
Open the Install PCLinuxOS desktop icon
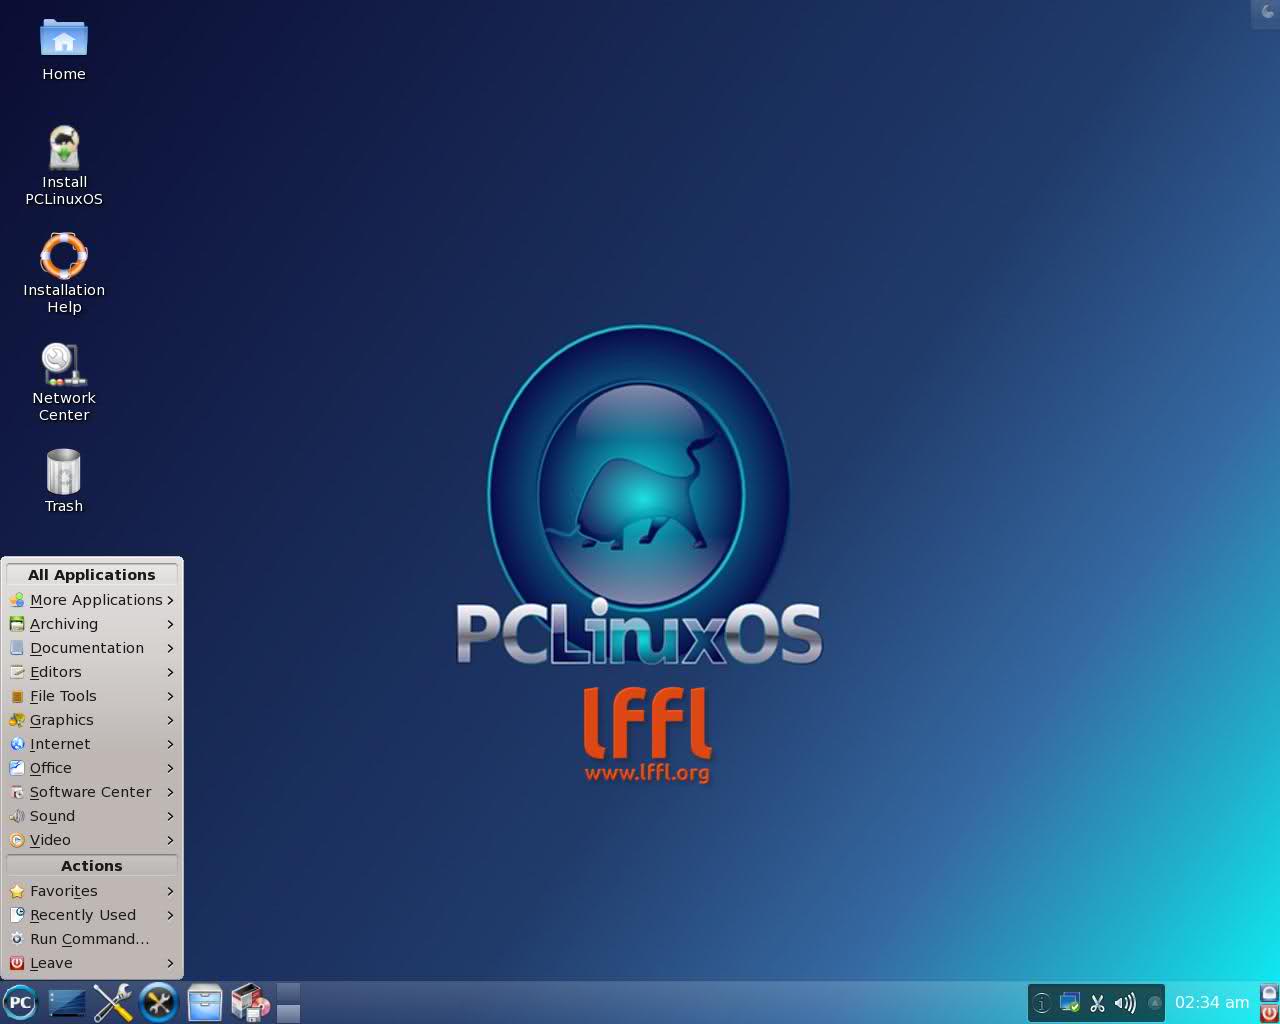coord(64,150)
